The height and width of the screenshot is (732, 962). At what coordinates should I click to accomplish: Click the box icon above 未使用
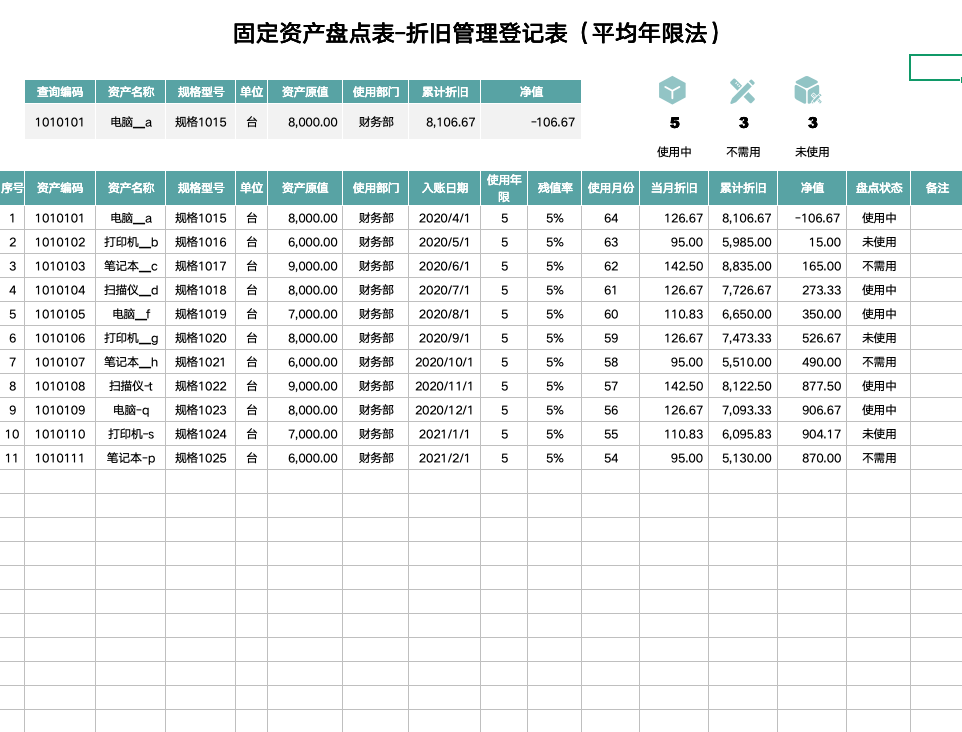807,91
